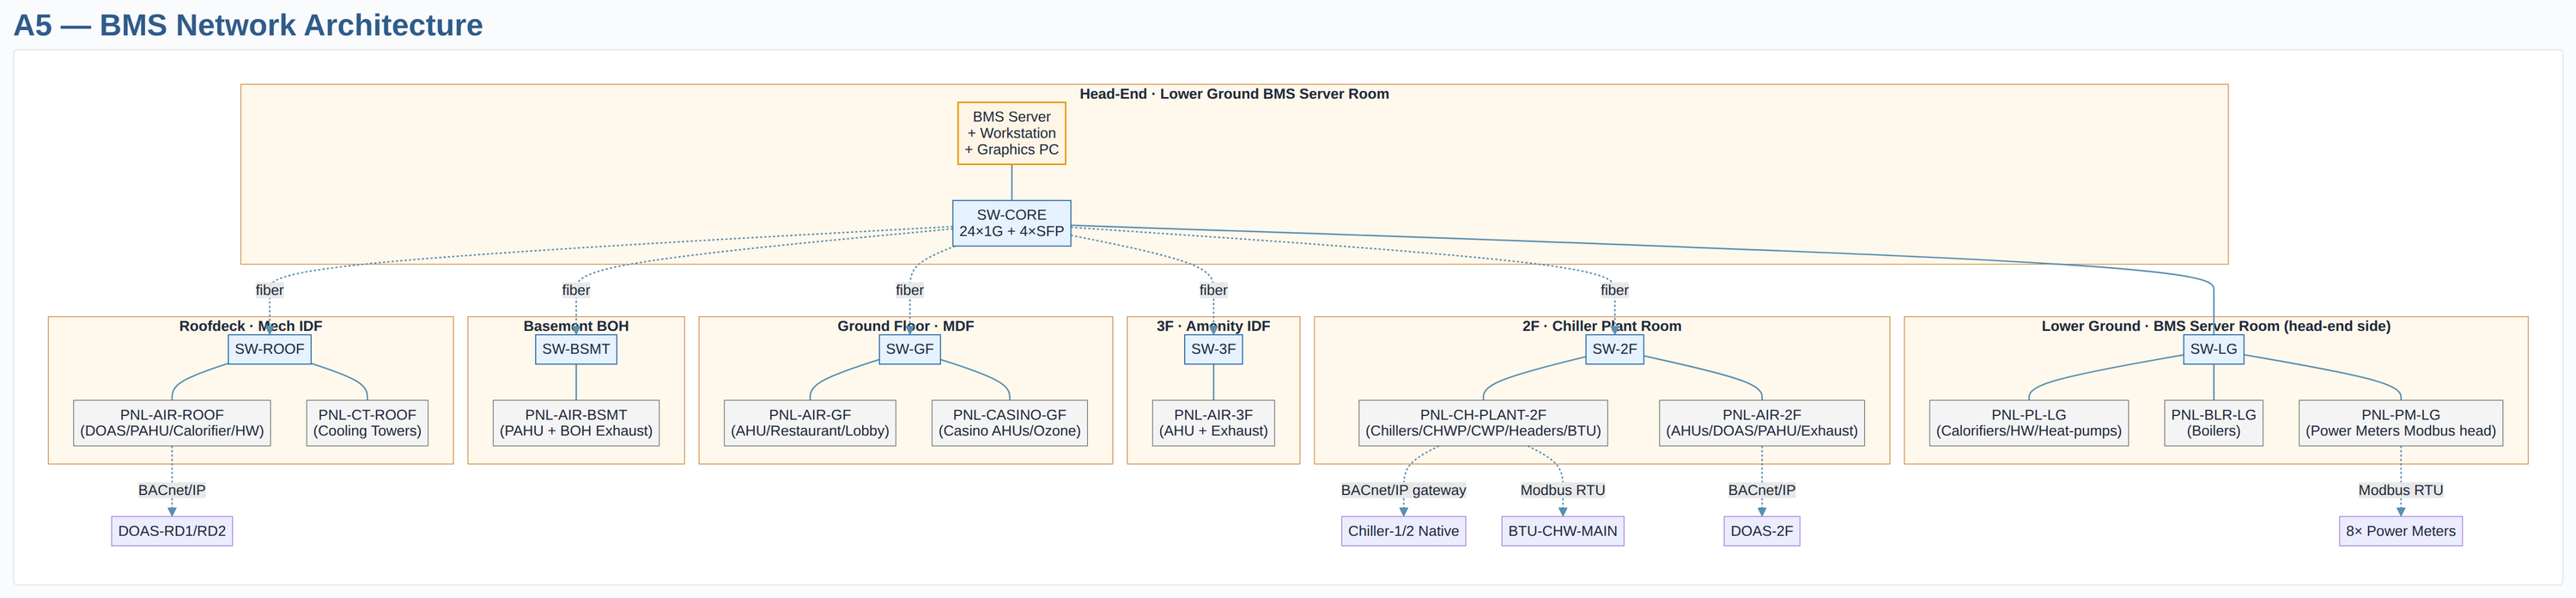Click the SW-ROOF switch box

[x=269, y=349]
